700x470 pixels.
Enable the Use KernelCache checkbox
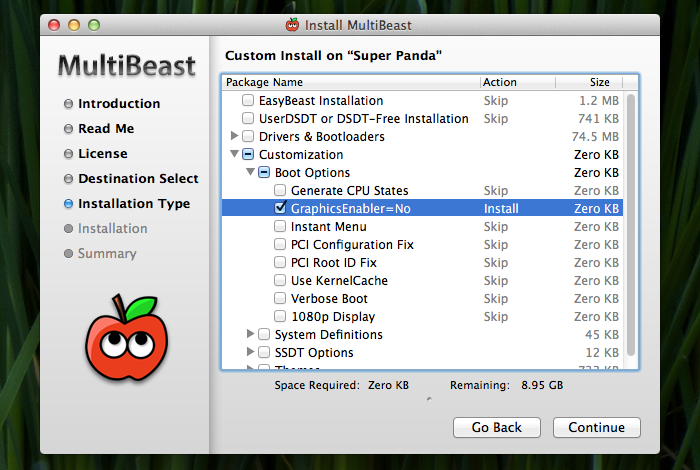pyautogui.click(x=280, y=280)
